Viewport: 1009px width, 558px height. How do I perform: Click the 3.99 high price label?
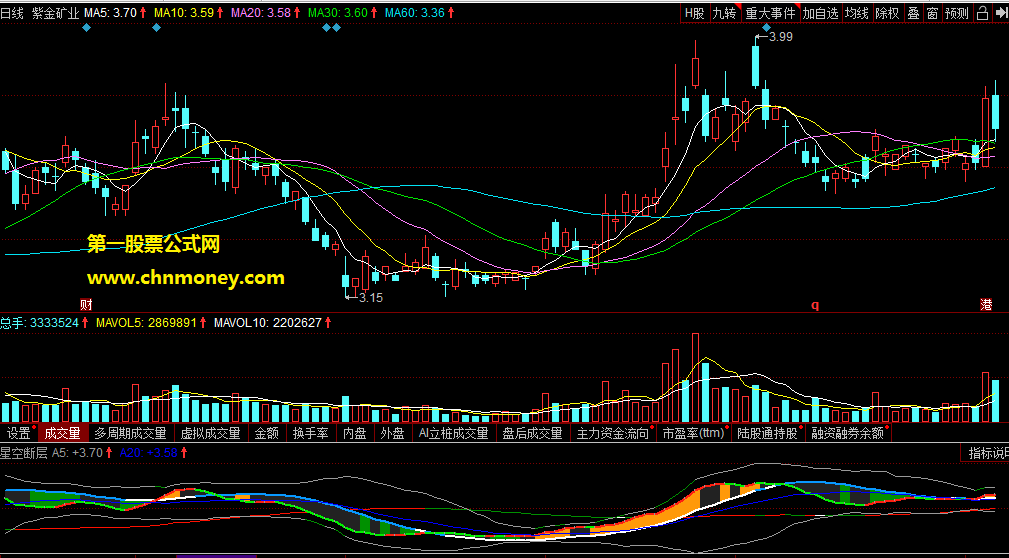tap(781, 37)
